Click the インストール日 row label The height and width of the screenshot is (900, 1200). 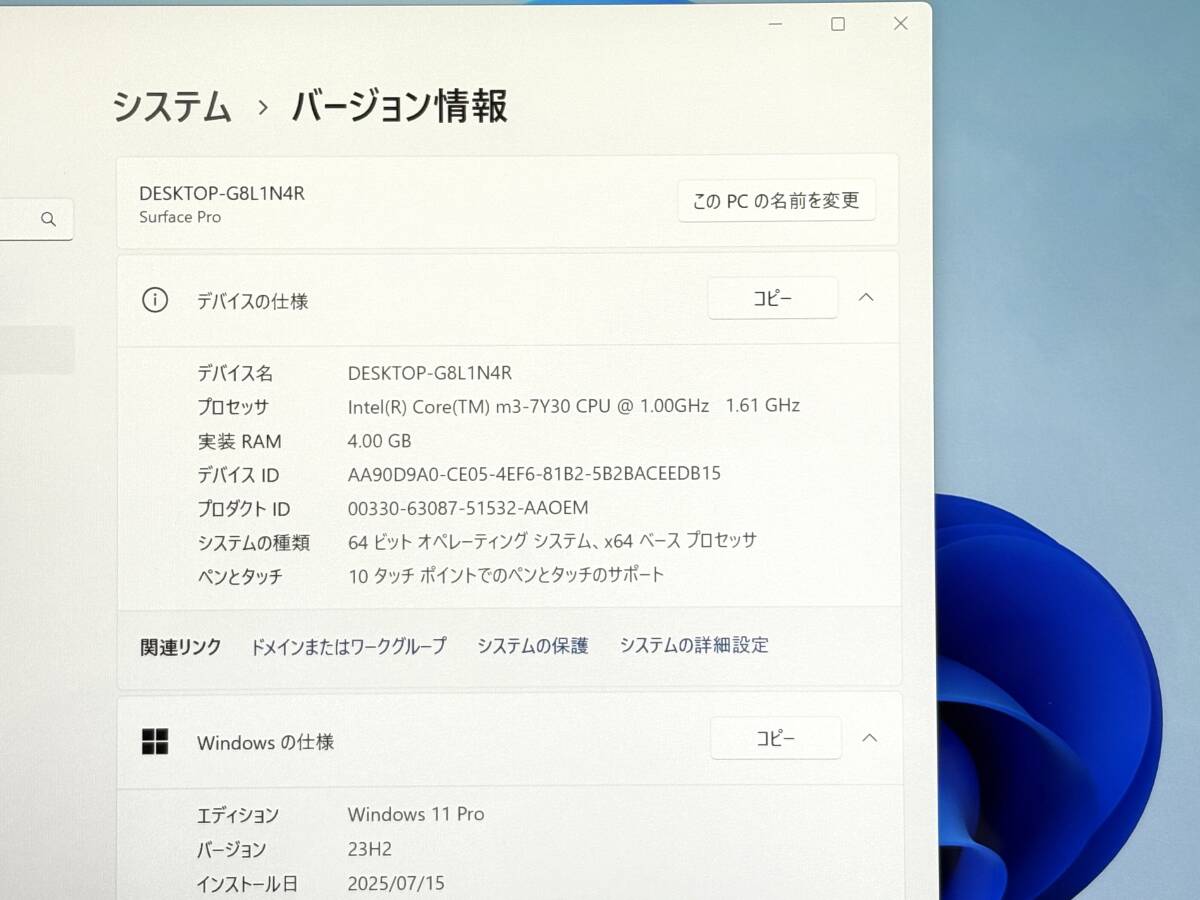(x=247, y=884)
